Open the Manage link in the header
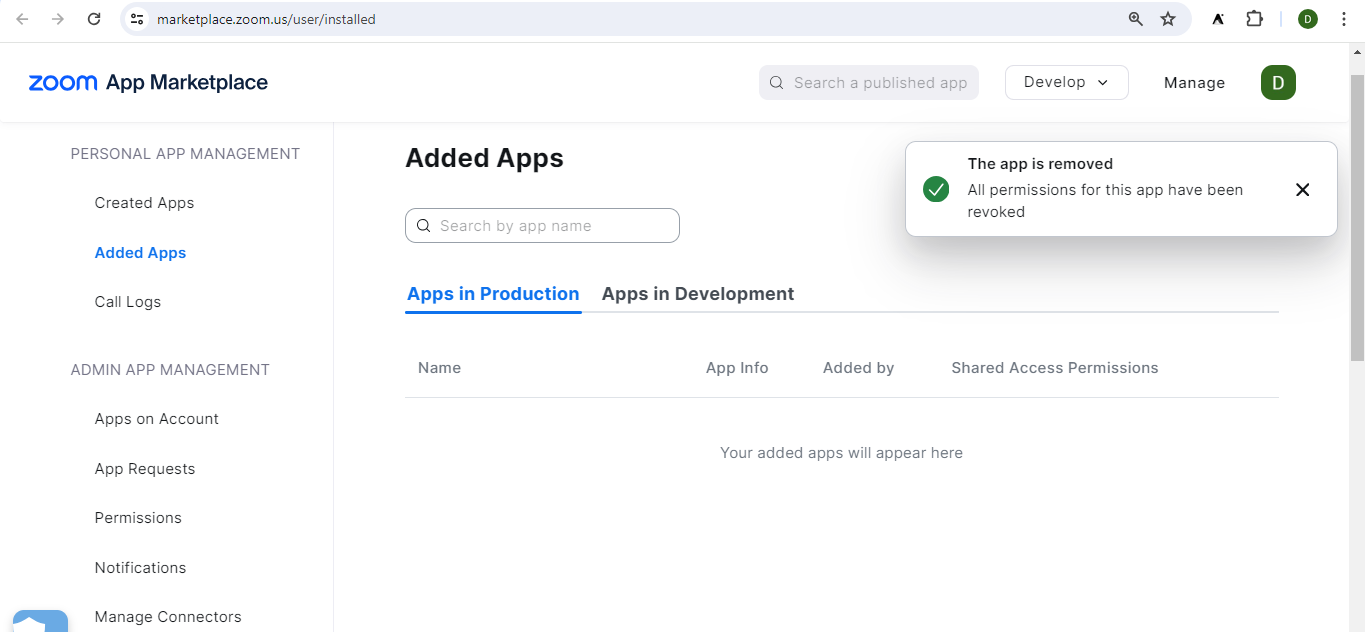Screen dimensions: 1365x632 (x=1194, y=83)
